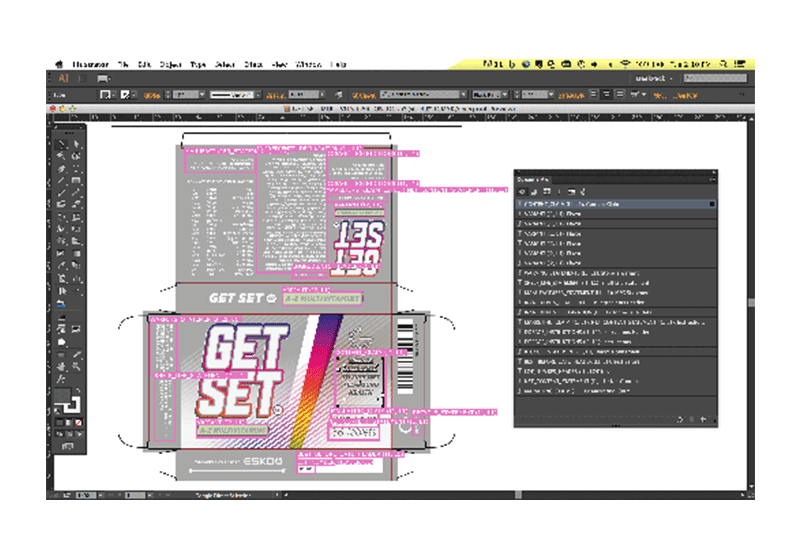Select the Direct Selection tool
The image size is (800, 559).
click(x=76, y=144)
